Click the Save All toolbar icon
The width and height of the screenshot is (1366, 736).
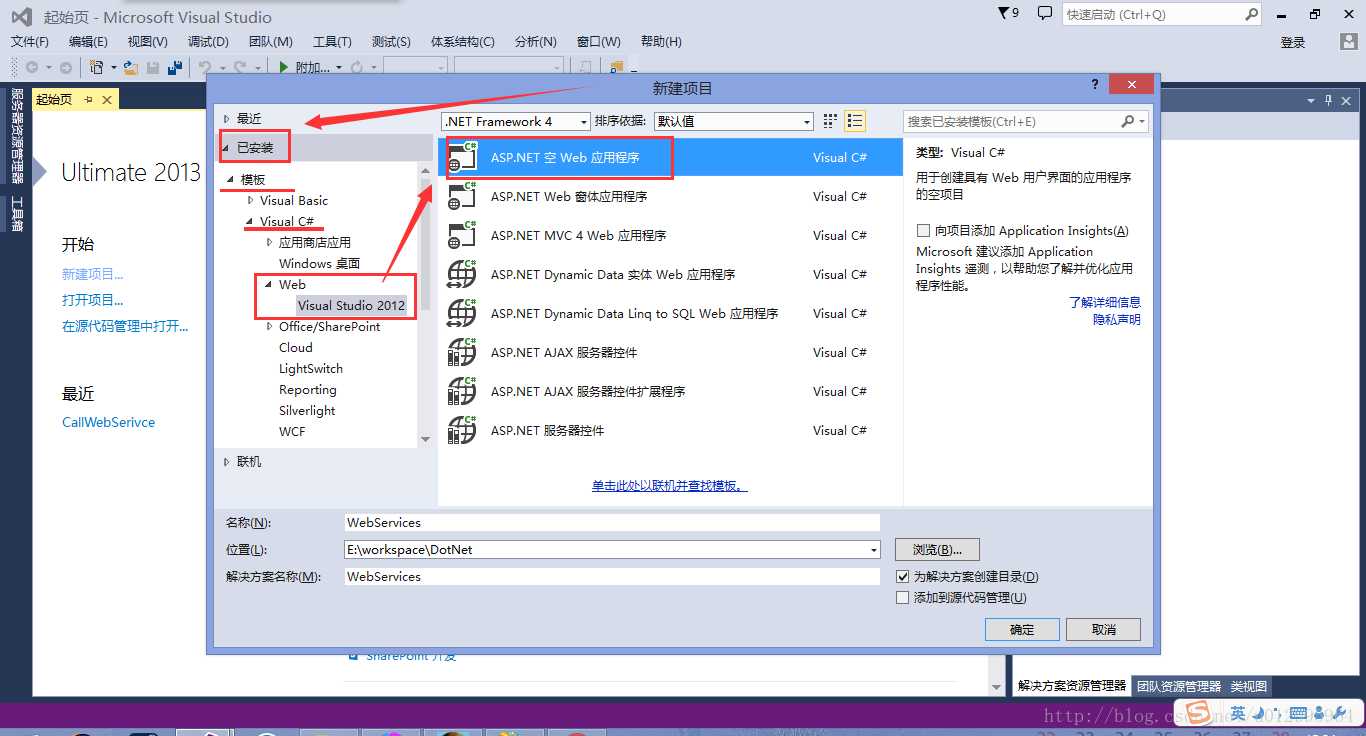[175, 67]
